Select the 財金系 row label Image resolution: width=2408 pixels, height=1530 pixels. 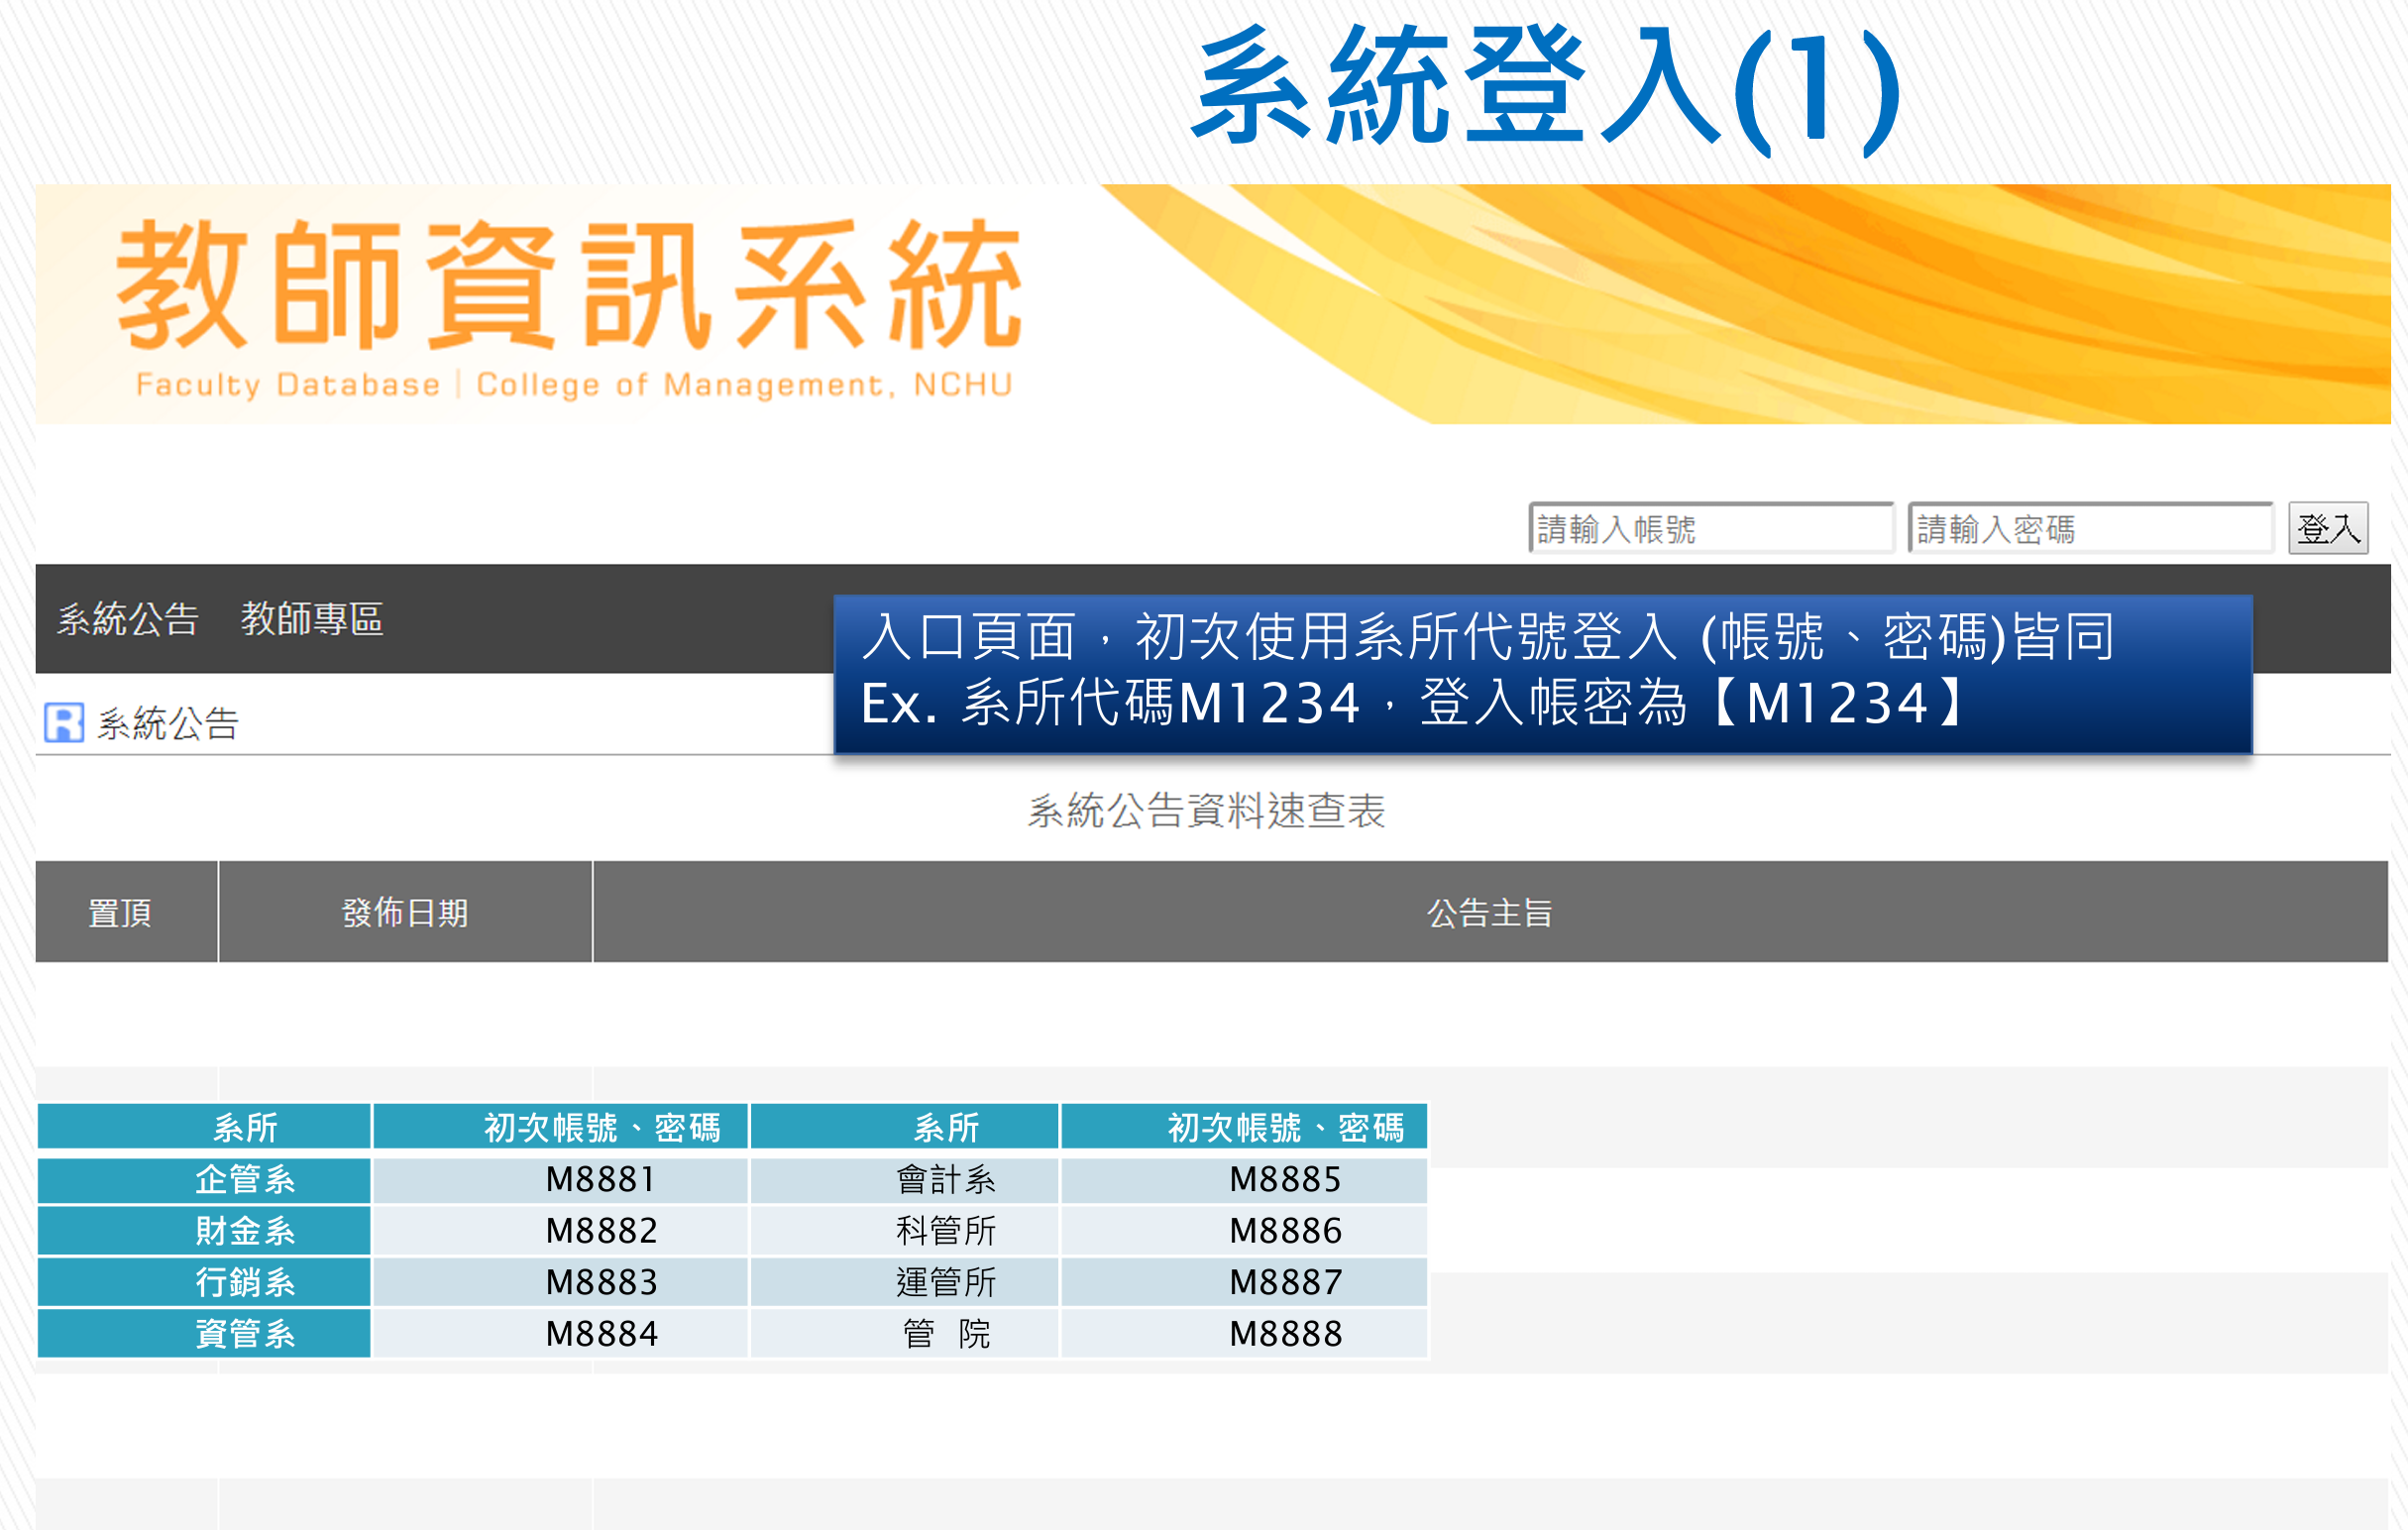[204, 1231]
